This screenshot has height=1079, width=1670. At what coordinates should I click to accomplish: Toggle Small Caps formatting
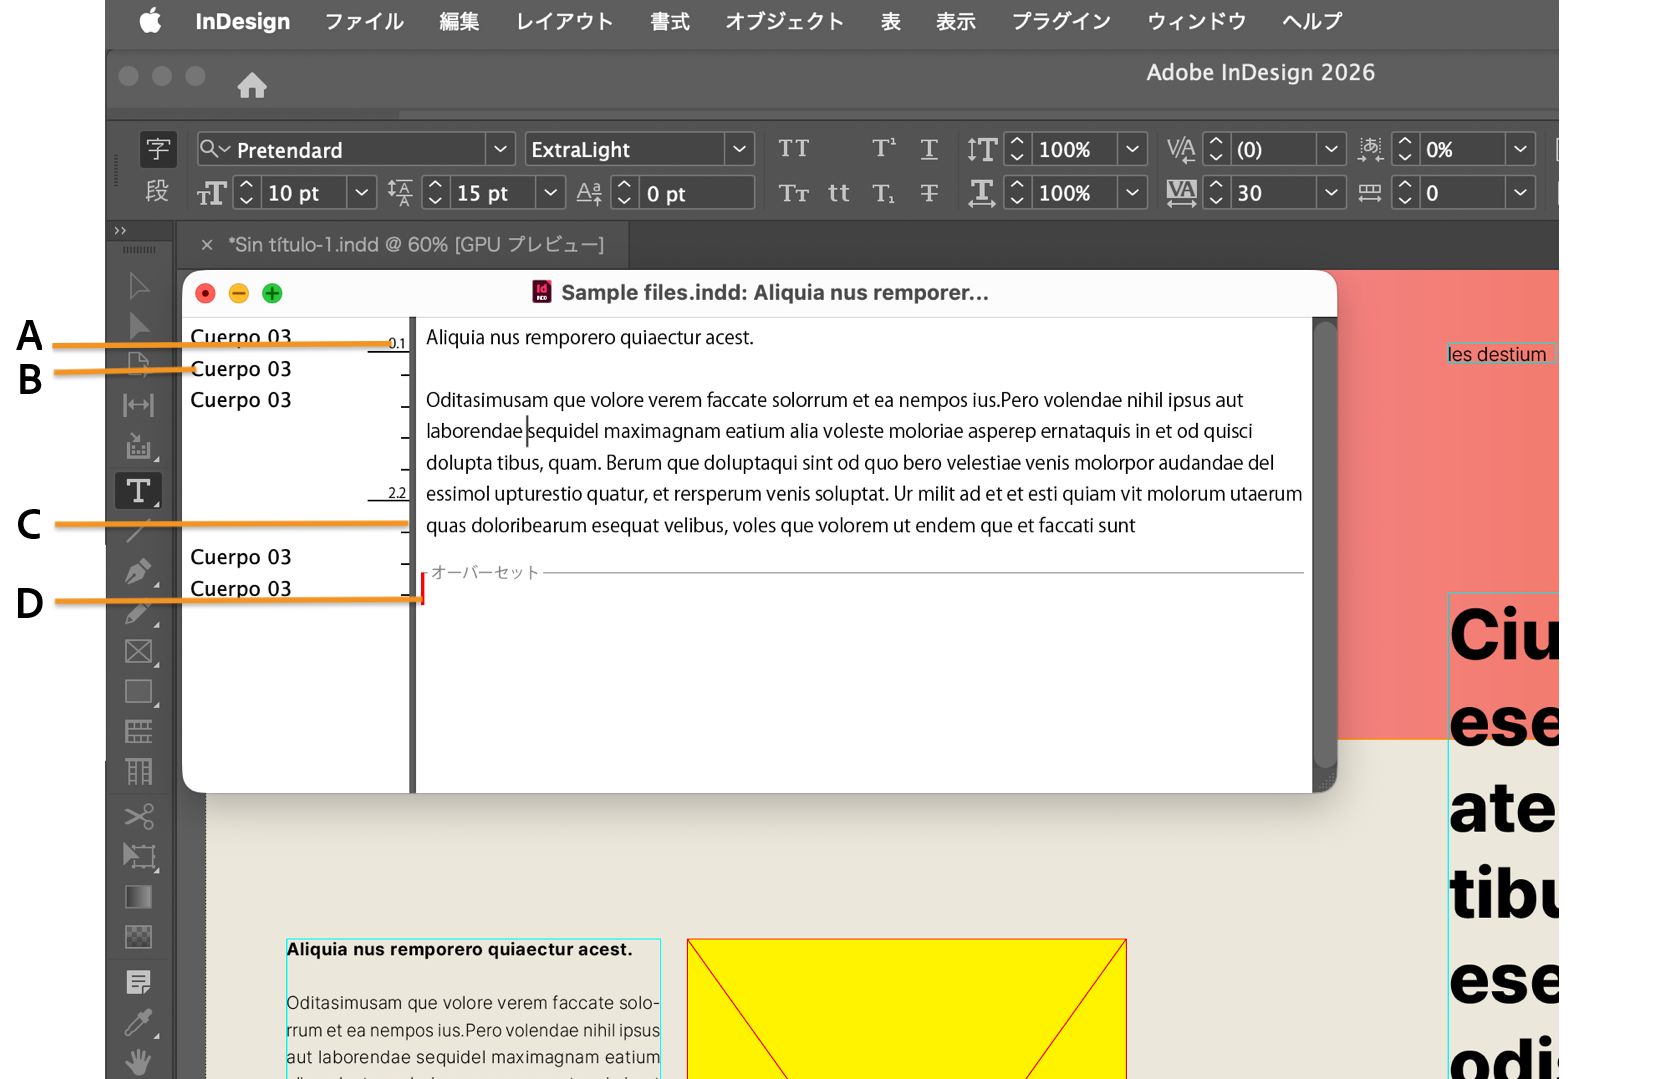coord(794,193)
